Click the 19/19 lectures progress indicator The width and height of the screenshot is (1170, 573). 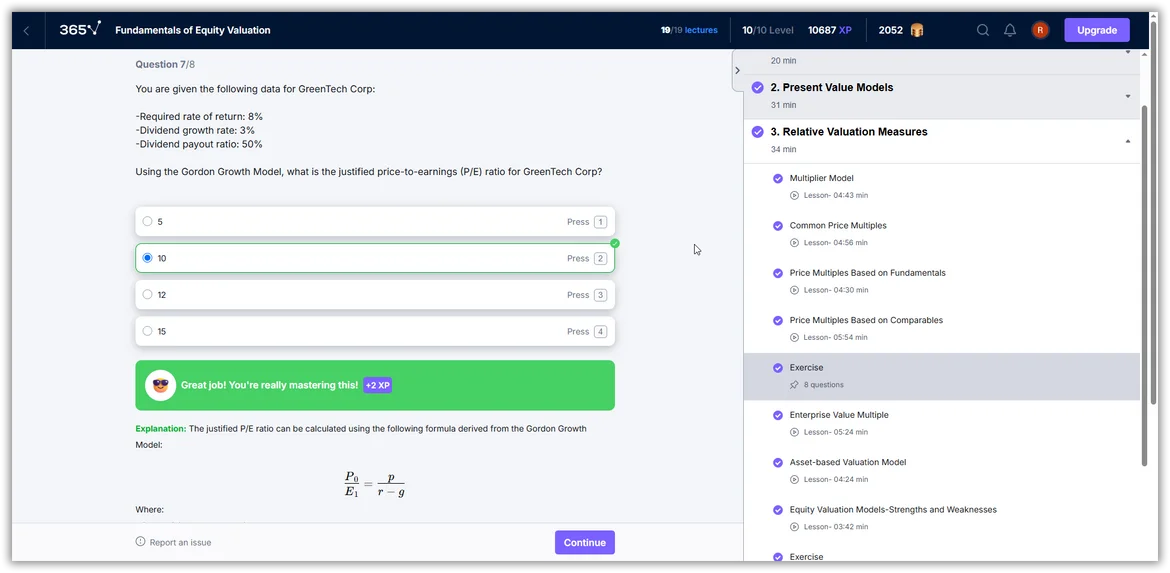[689, 30]
